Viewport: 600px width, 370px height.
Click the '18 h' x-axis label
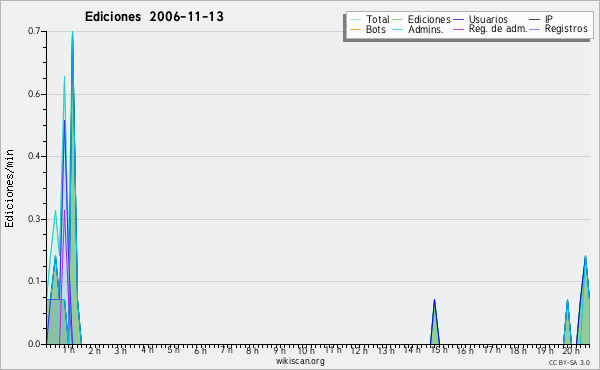point(518,350)
